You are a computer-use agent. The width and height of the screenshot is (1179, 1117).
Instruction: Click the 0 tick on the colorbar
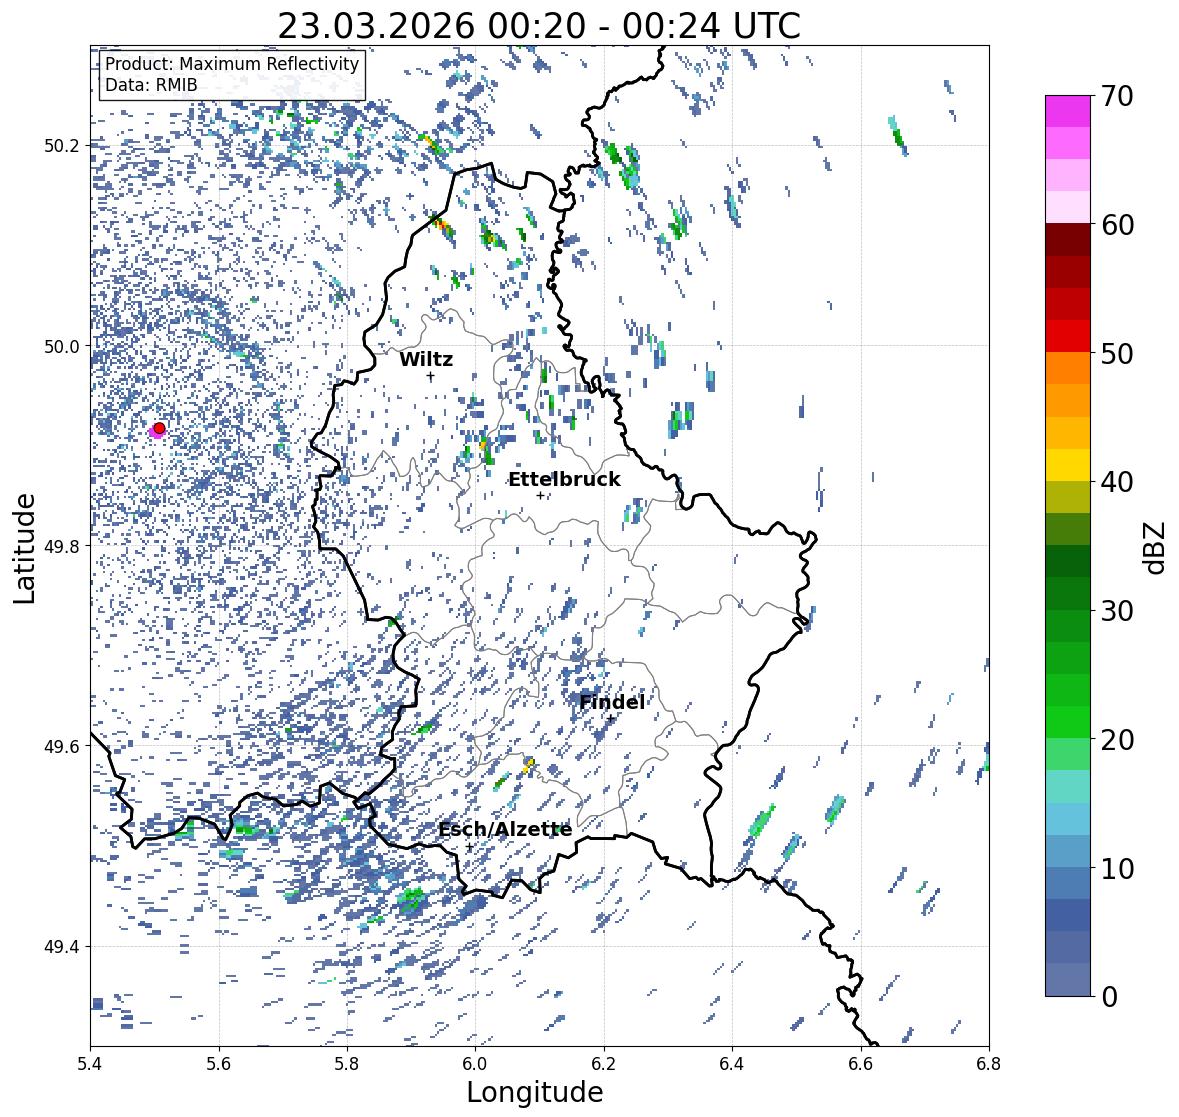pyautogui.click(x=1109, y=997)
